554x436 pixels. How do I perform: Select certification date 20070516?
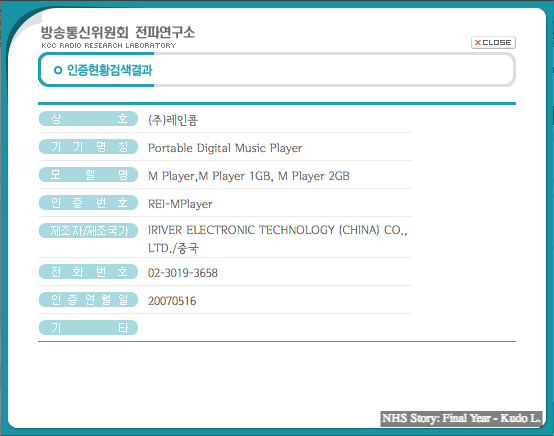tap(172, 301)
